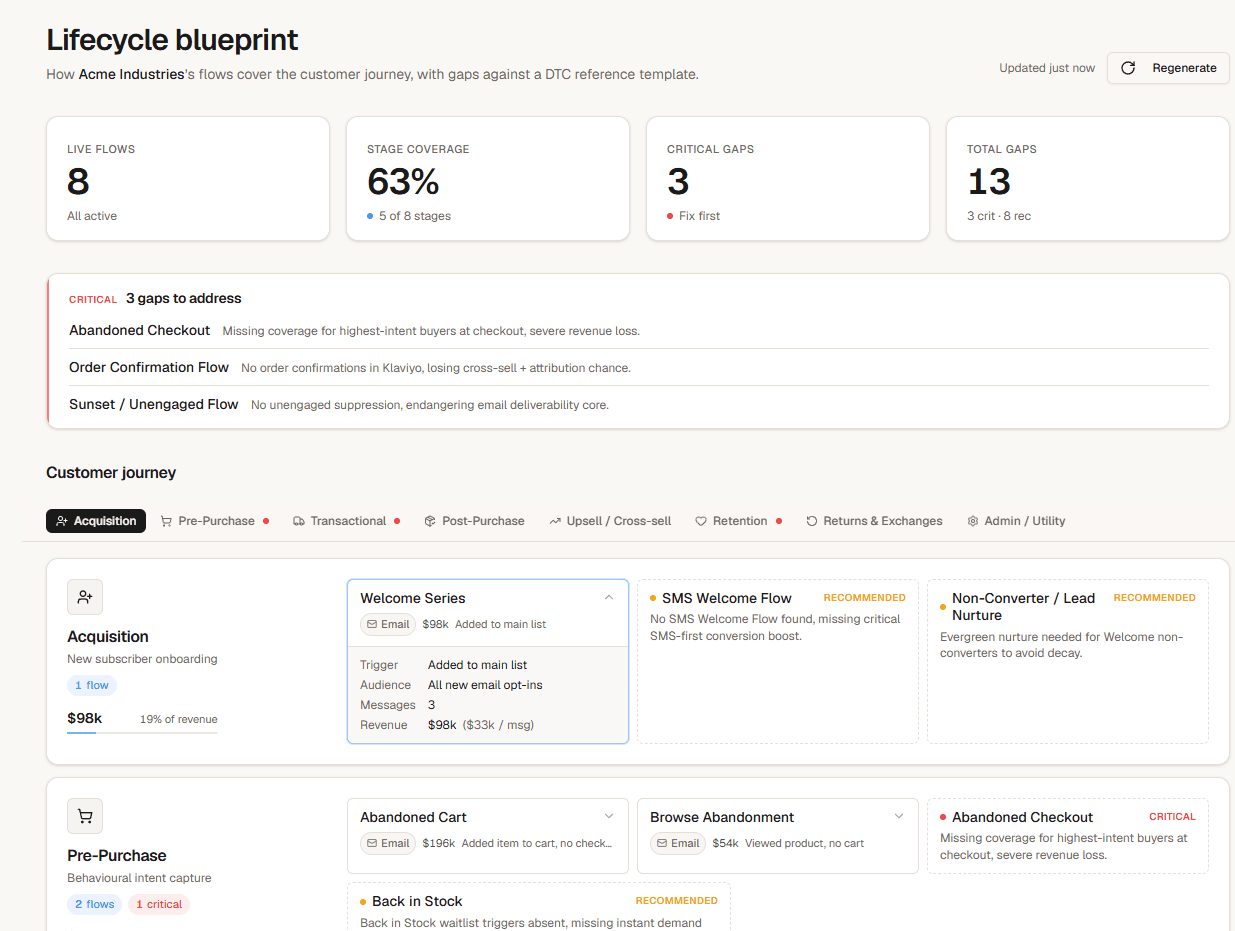Open the SMS Welcome Flow recommended gap card
Viewport: 1235px width, 931px height.
click(778, 661)
